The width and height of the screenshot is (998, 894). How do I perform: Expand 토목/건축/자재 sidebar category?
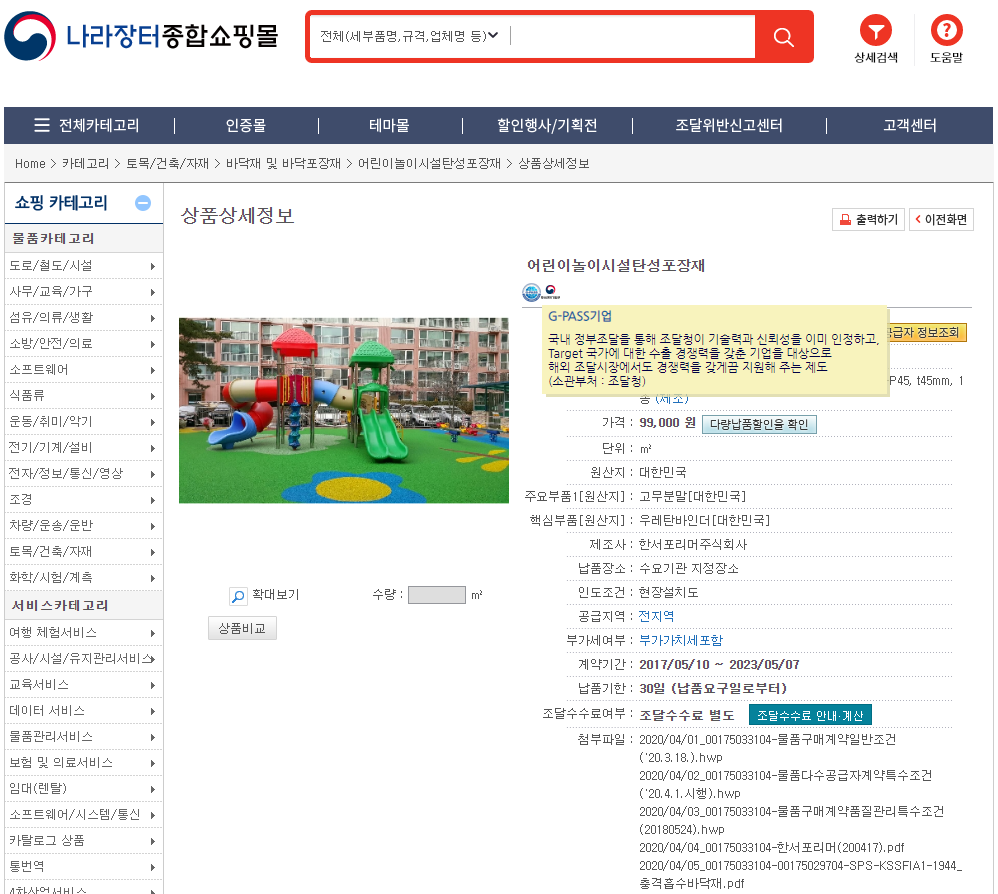click(x=83, y=552)
